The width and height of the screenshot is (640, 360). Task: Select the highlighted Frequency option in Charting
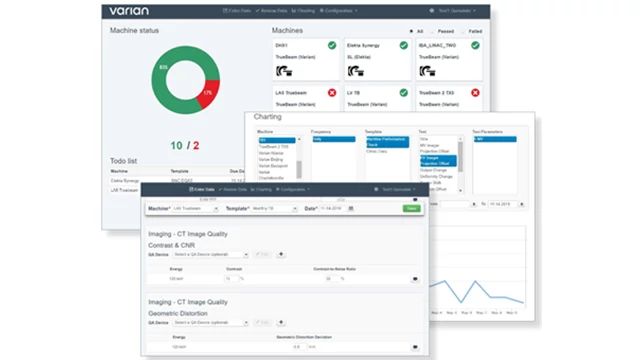[x=334, y=139]
